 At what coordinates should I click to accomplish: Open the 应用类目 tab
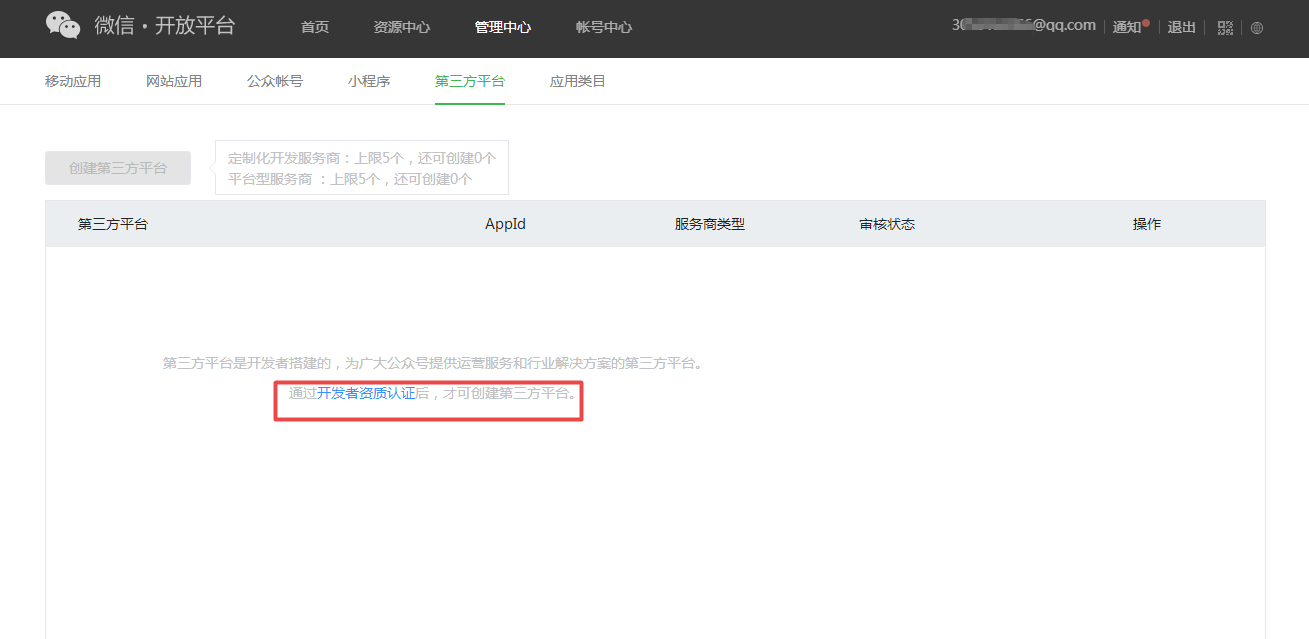point(578,81)
